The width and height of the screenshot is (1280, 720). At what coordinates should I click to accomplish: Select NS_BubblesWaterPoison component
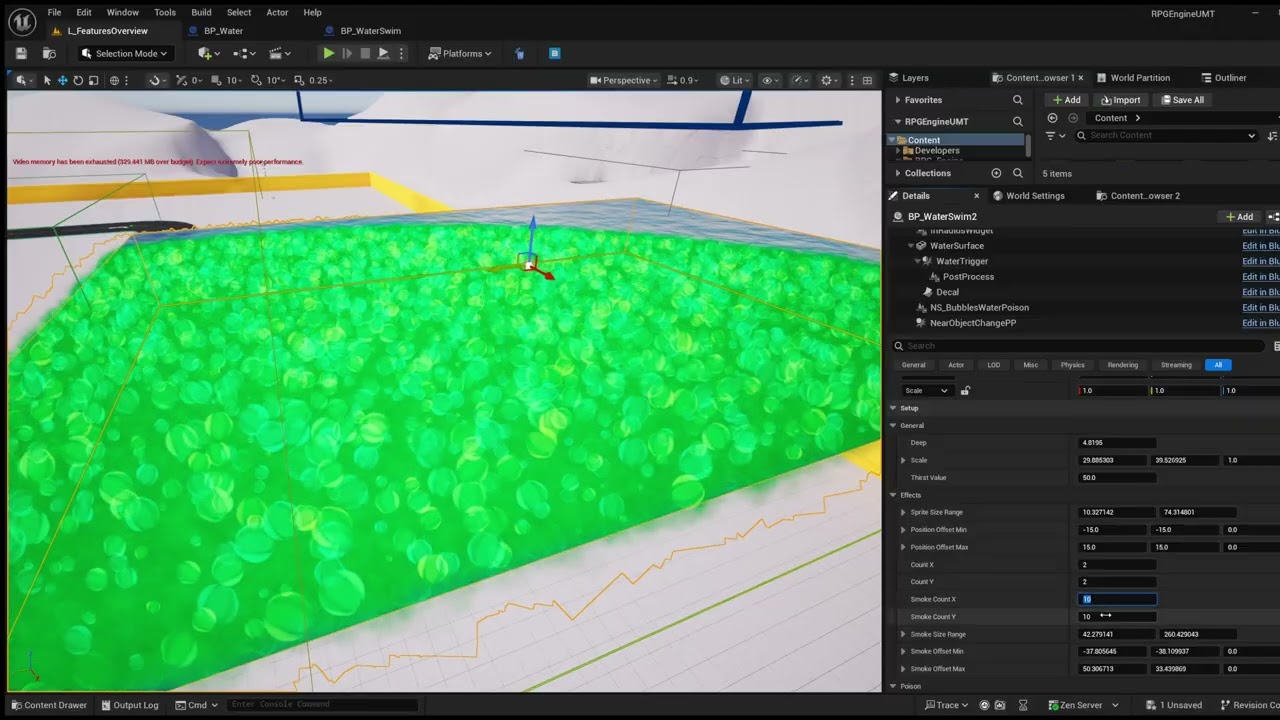979,308
